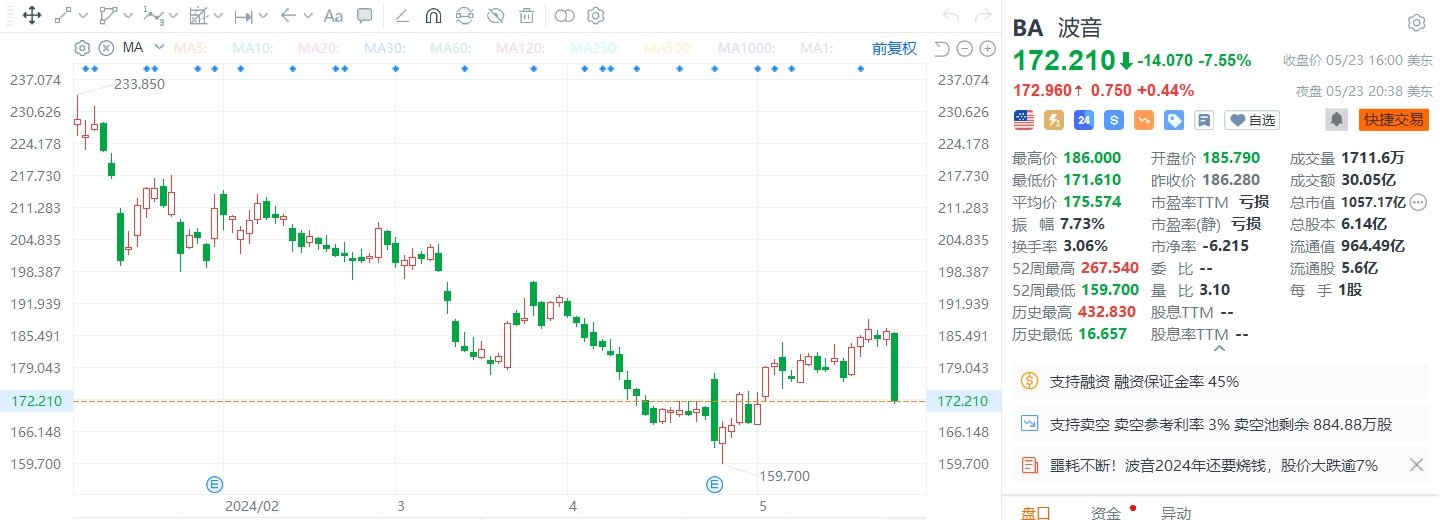Screen dimensions: 1440x520
Task: Toggle 自选 watchlist favorite button
Action: 1253,120
